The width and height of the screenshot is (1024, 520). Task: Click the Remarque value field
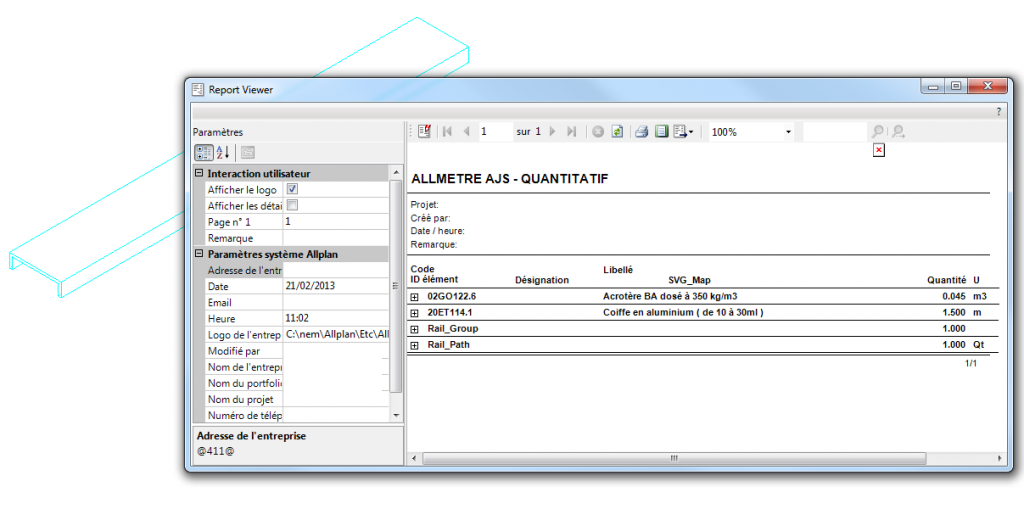pos(336,238)
